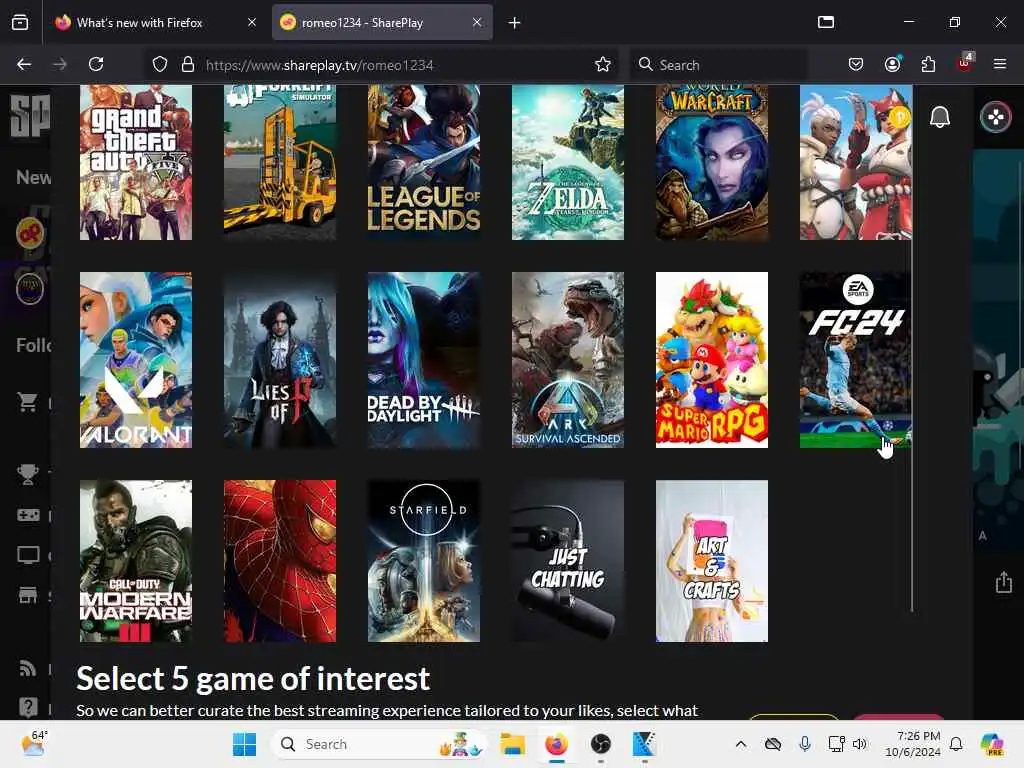
Task: Click the orange channel avatar in sidebar
Action: point(30,233)
